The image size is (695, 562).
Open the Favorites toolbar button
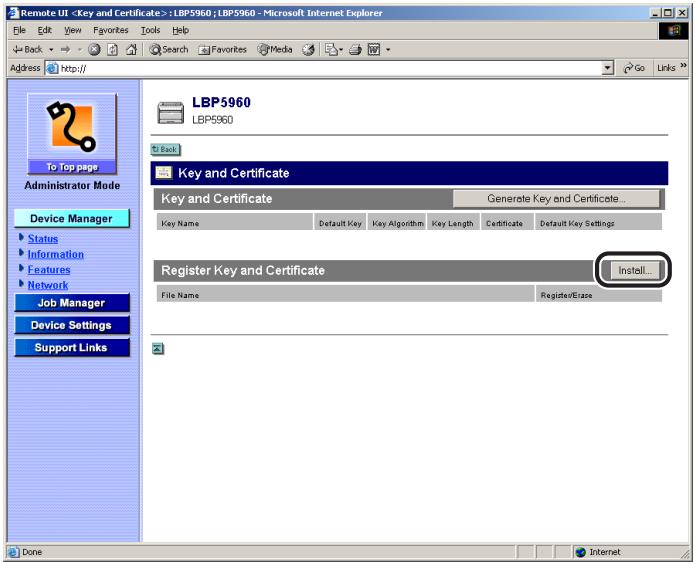point(223,50)
